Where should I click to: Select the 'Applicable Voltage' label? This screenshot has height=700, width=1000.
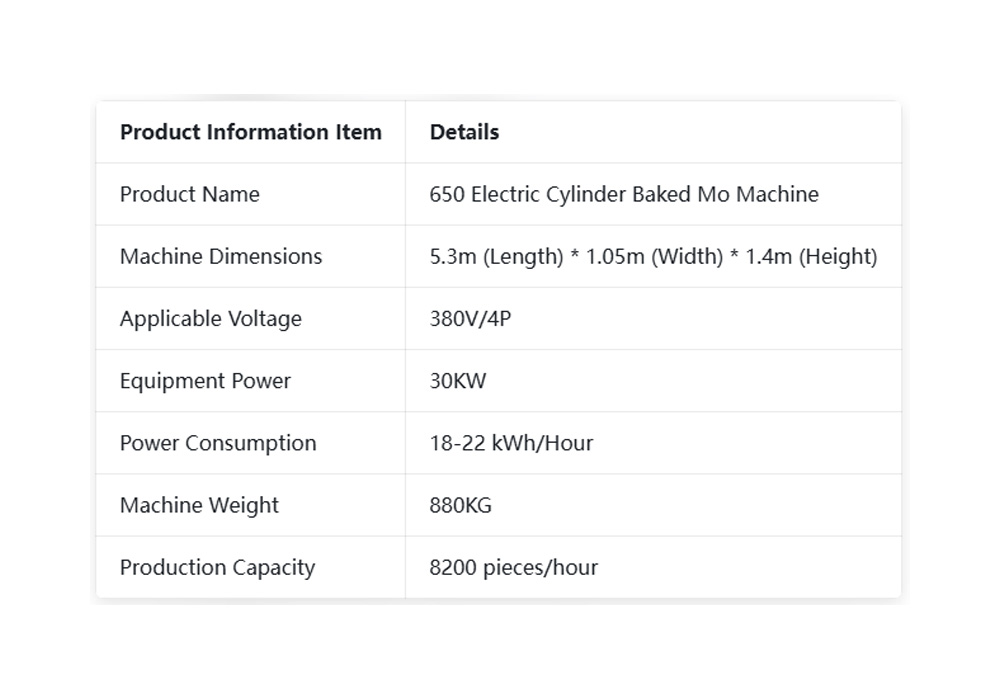pos(210,318)
